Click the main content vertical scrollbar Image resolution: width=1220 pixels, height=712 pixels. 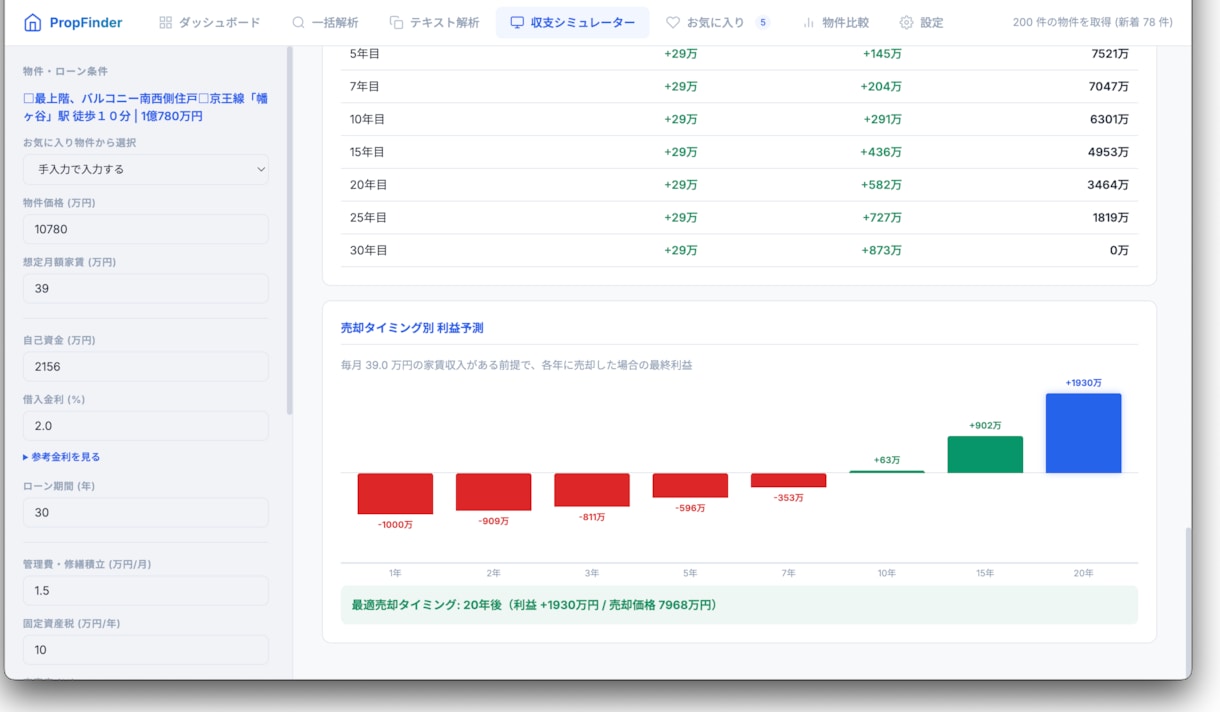pyautogui.click(x=1188, y=602)
